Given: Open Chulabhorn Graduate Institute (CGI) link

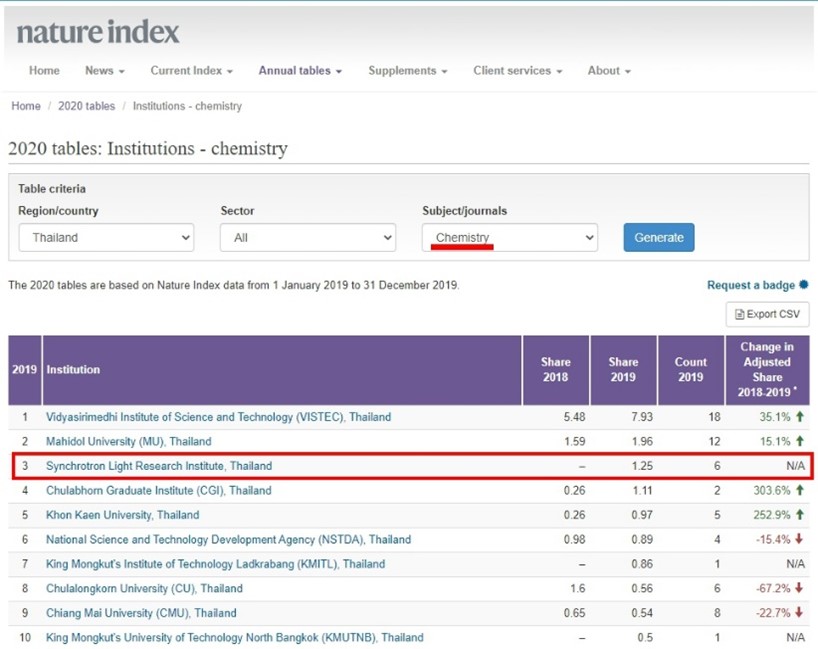Looking at the screenshot, I should [x=159, y=490].
